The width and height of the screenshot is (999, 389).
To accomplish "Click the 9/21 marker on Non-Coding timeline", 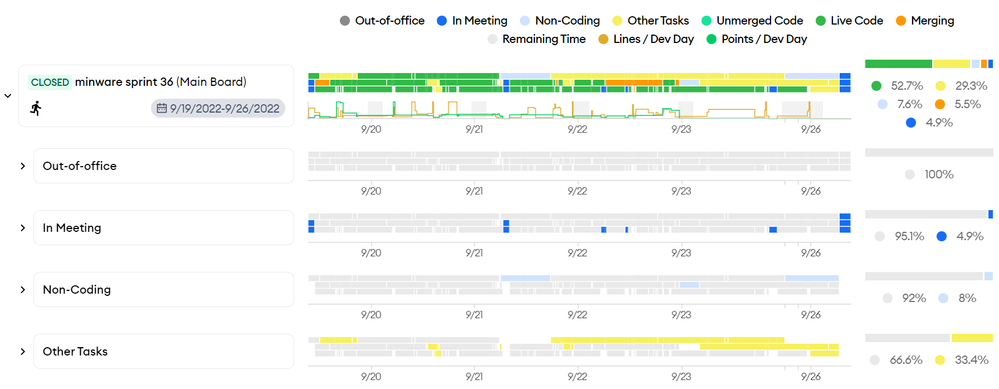I will click(473, 315).
